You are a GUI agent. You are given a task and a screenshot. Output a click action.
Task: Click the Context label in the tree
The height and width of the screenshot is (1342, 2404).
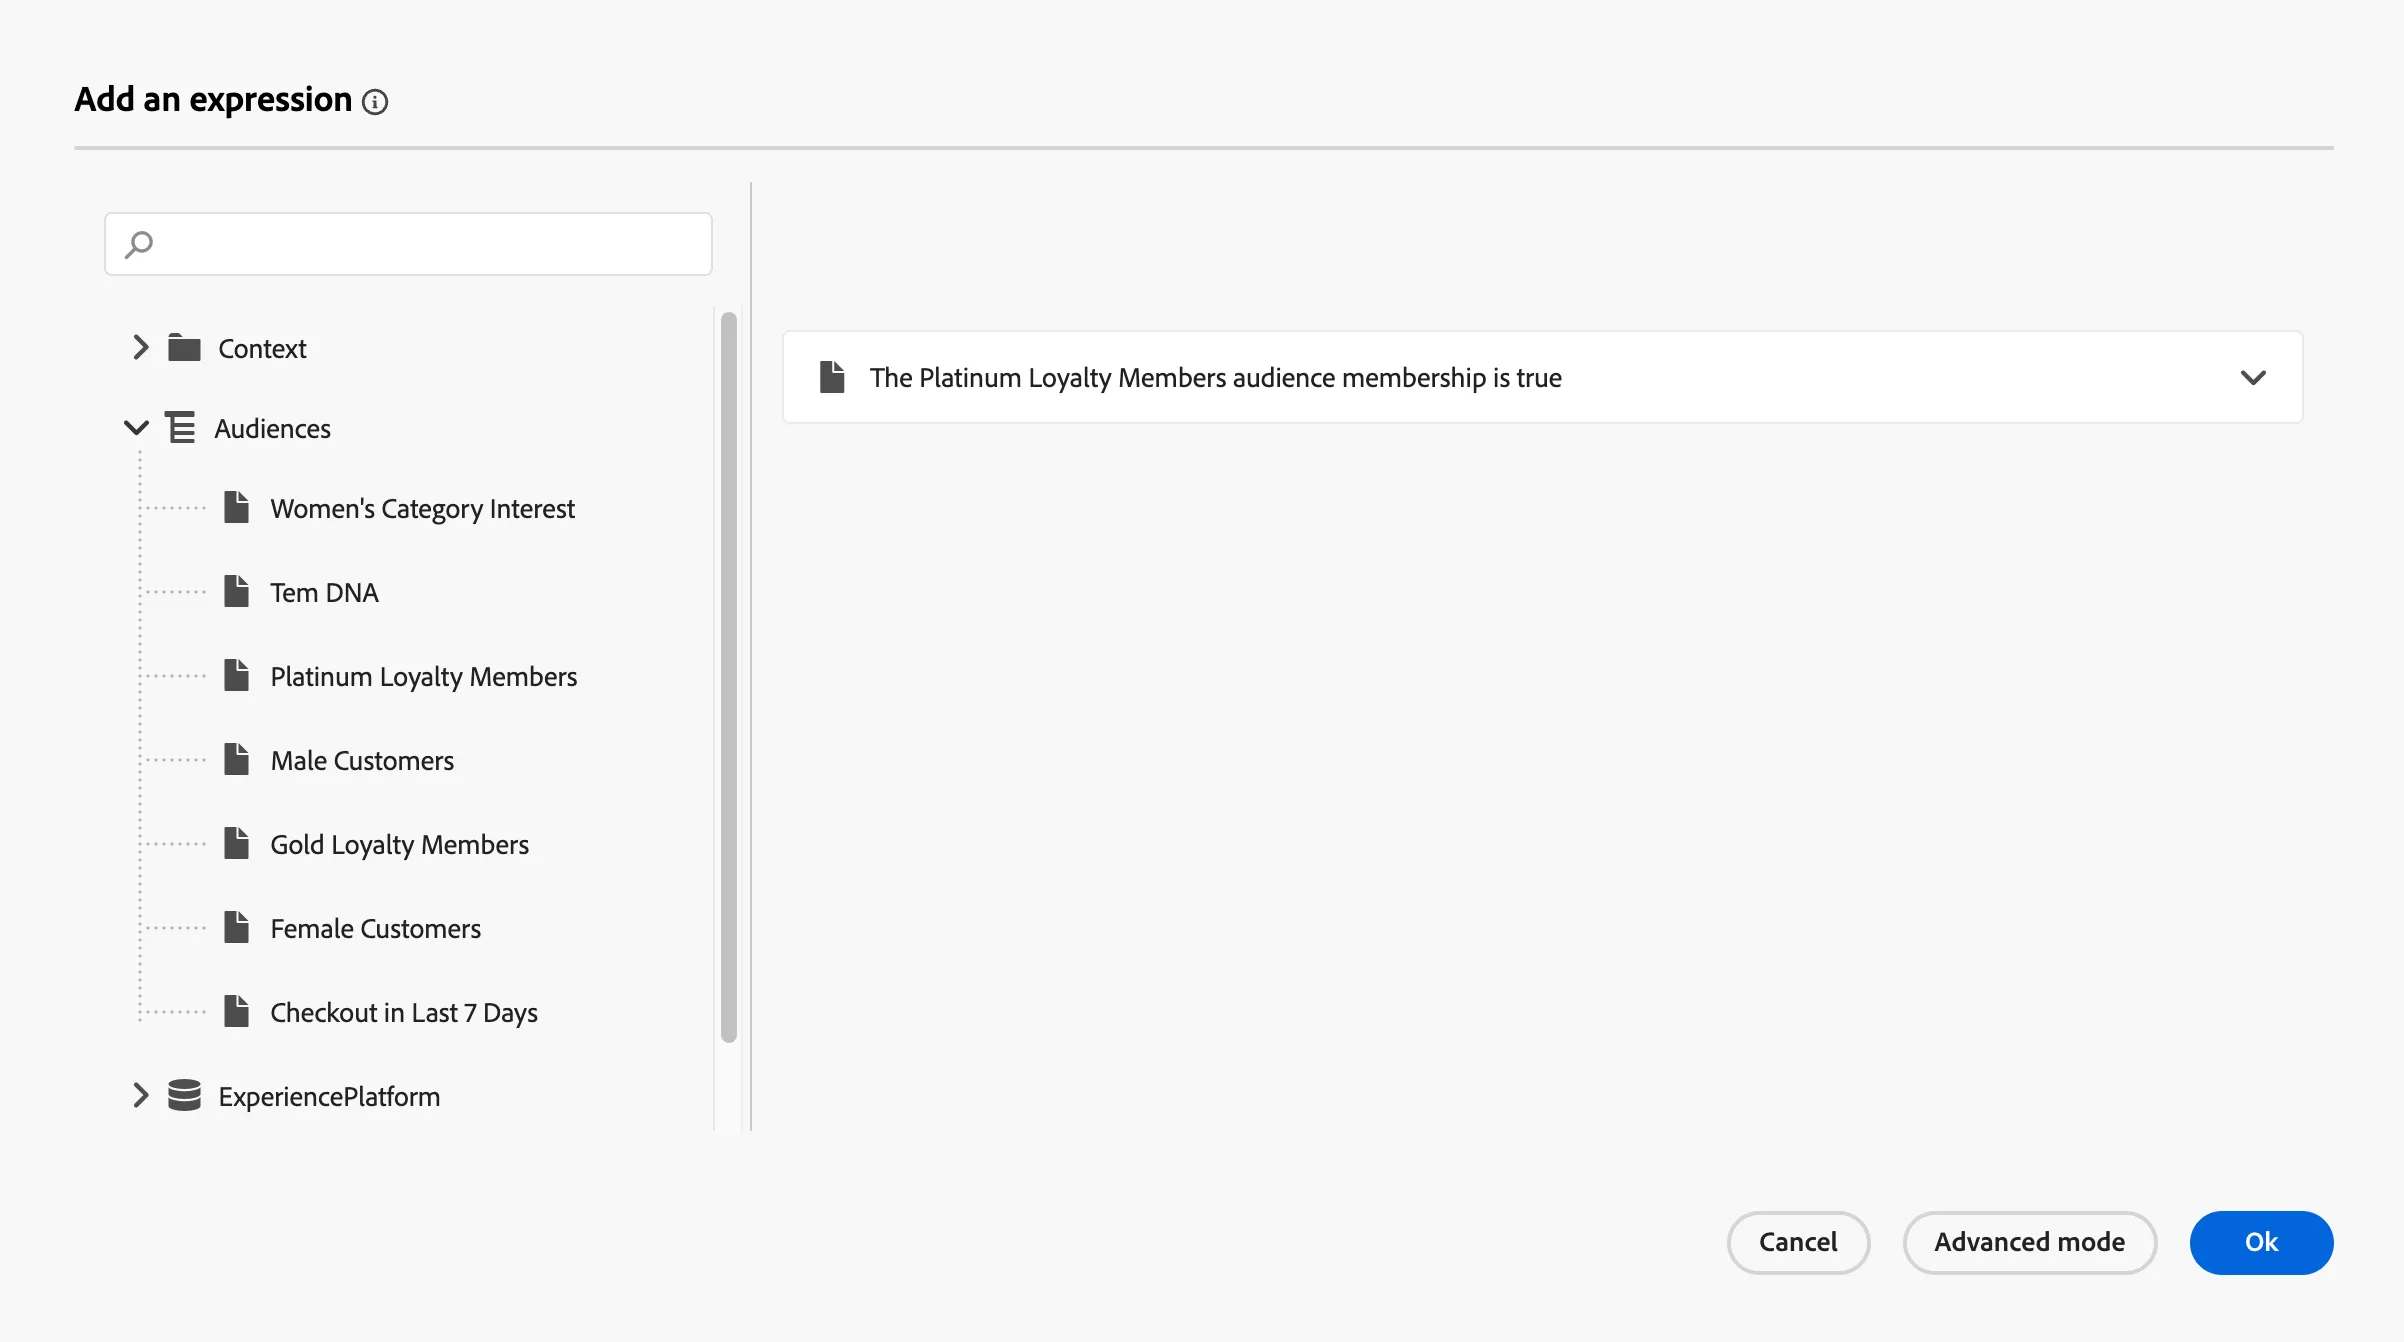(x=262, y=349)
